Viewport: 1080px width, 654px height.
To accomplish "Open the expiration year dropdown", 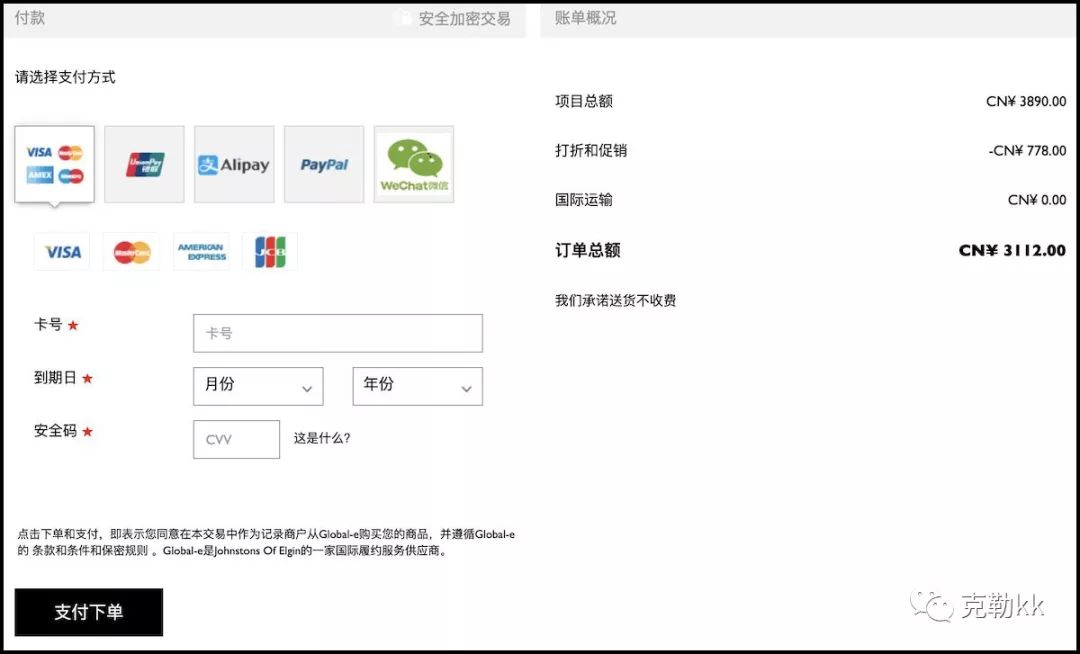I will click(417, 386).
